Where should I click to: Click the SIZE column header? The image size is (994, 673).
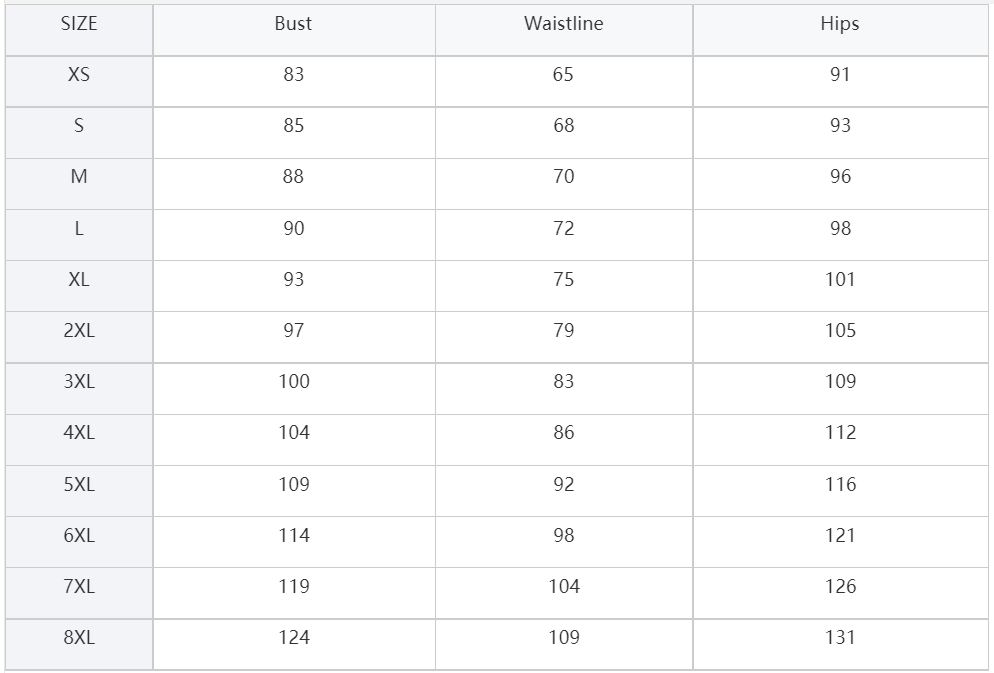[79, 23]
